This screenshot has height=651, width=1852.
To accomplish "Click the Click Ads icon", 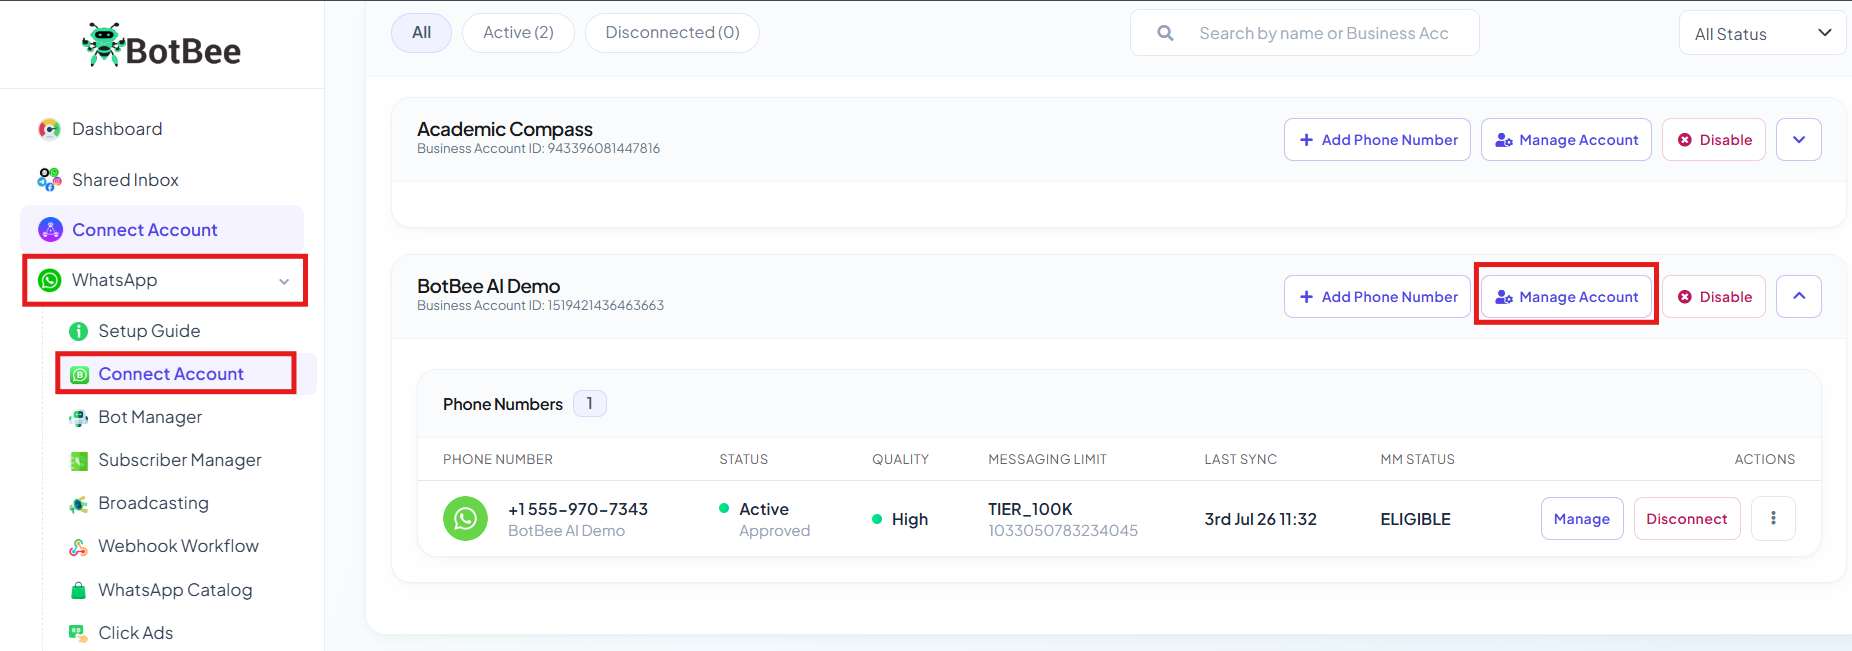I will (78, 633).
